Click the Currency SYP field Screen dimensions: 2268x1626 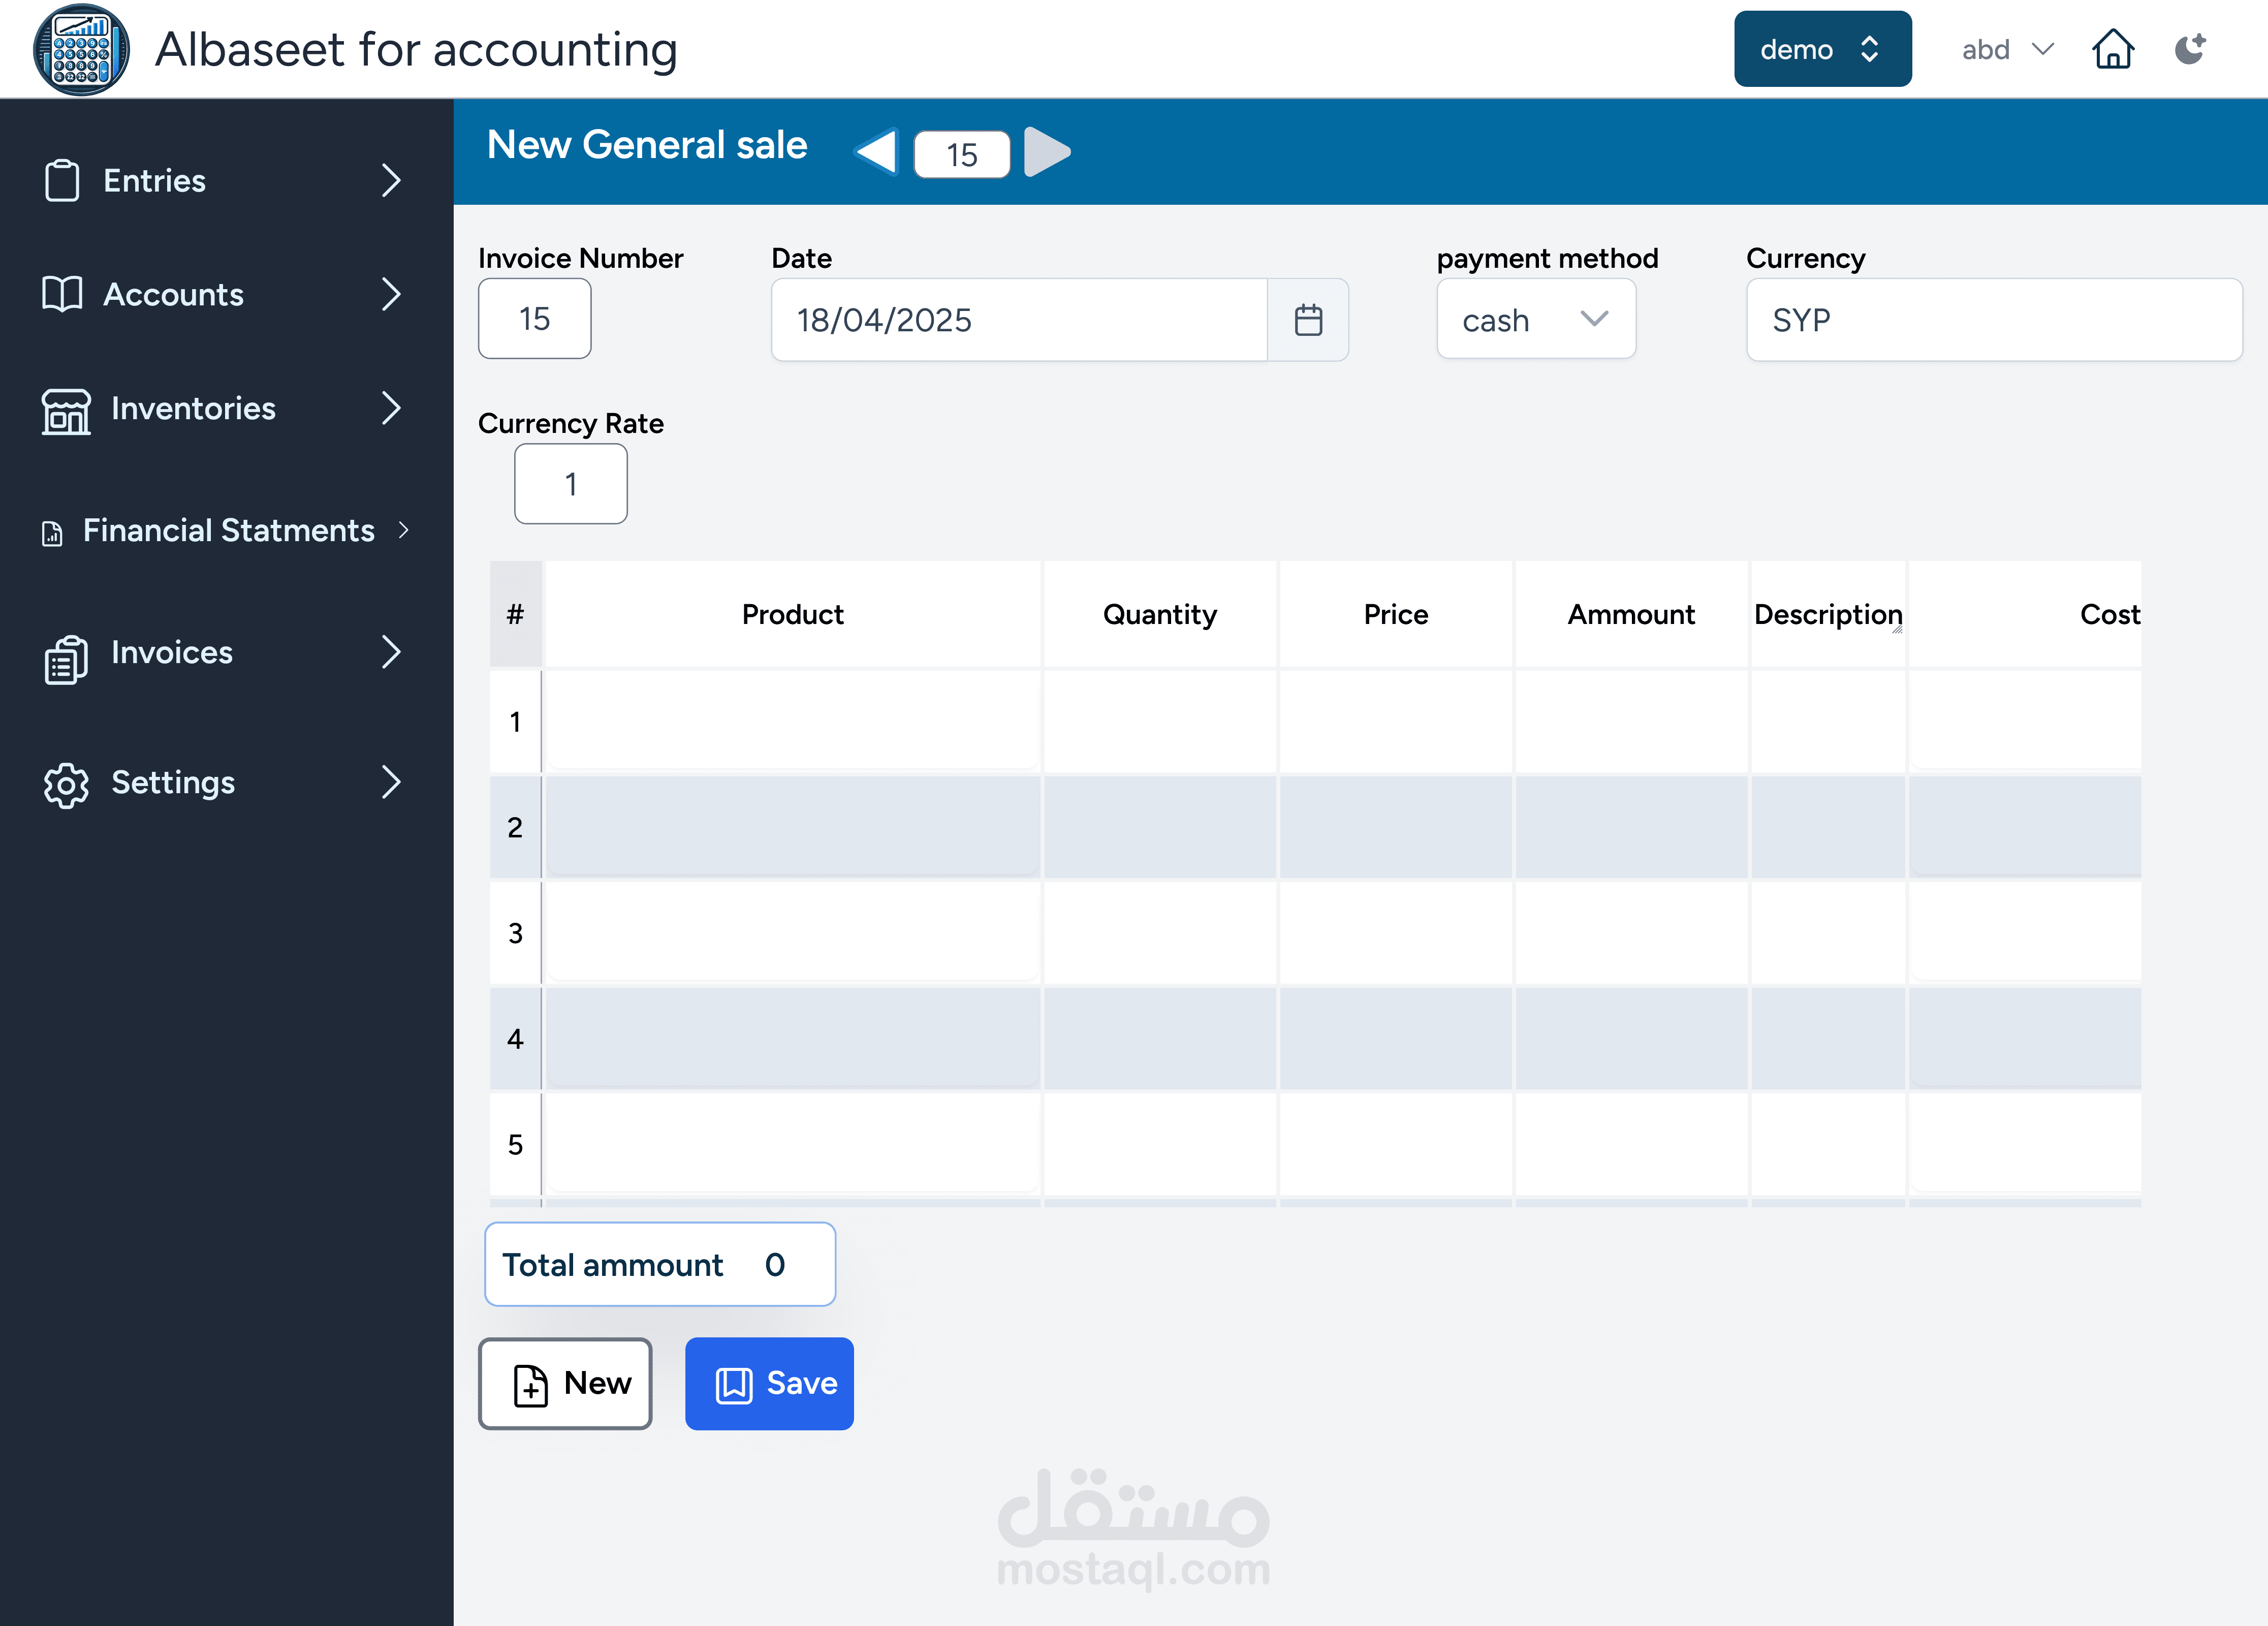coord(1993,320)
